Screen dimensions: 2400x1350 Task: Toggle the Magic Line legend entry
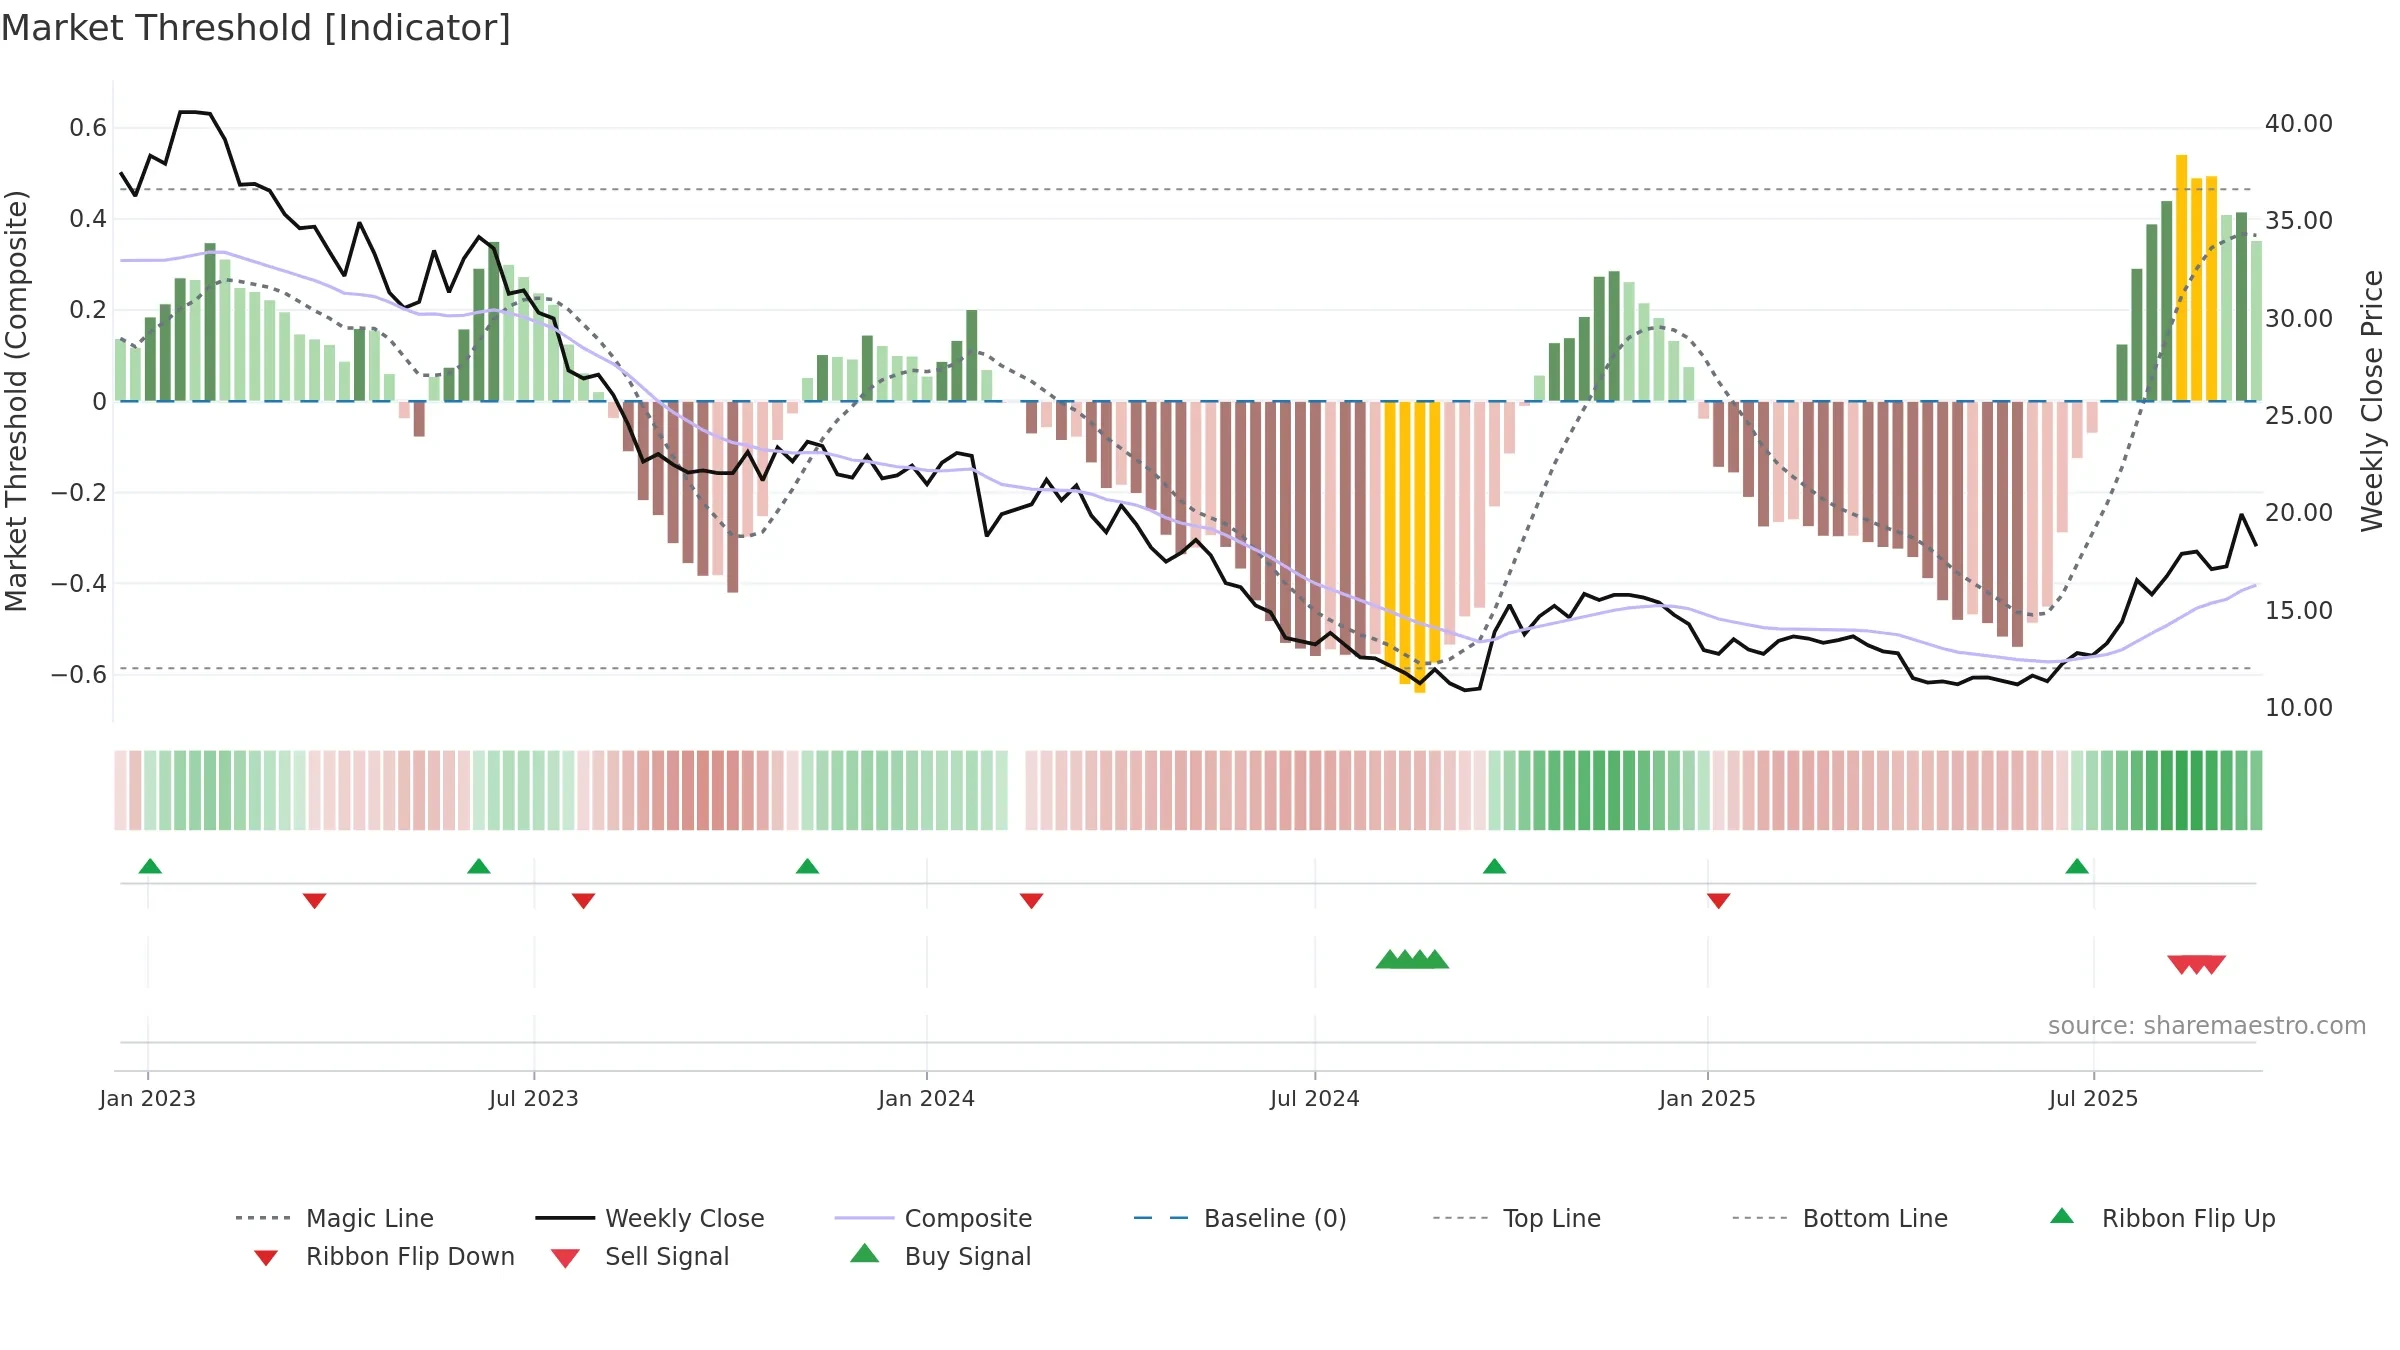335,1218
